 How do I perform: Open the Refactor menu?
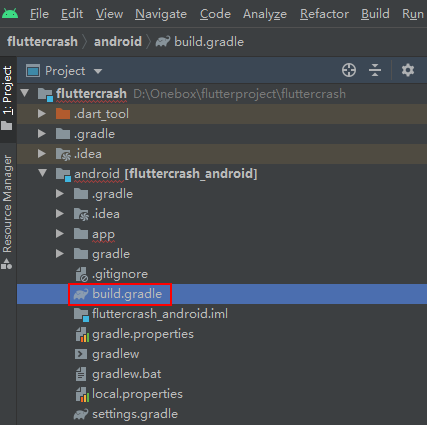[324, 14]
